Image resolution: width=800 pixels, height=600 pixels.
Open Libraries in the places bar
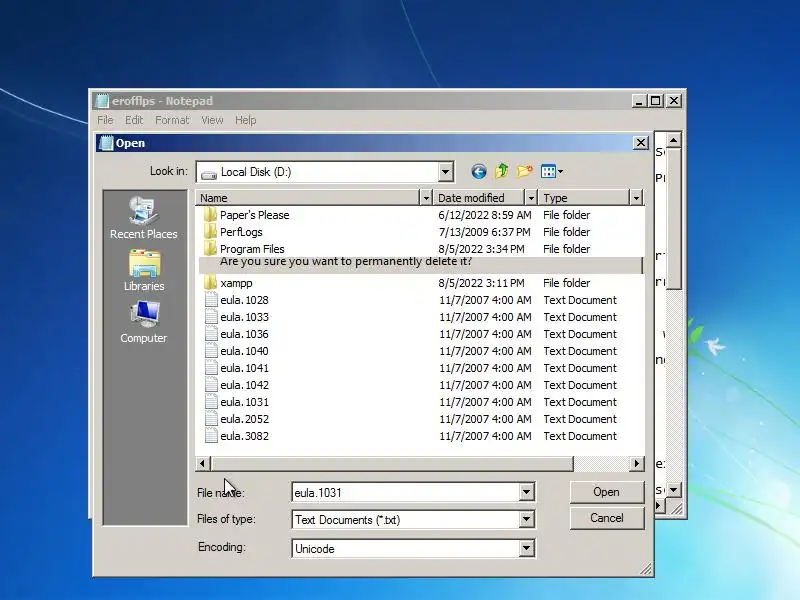tap(143, 270)
